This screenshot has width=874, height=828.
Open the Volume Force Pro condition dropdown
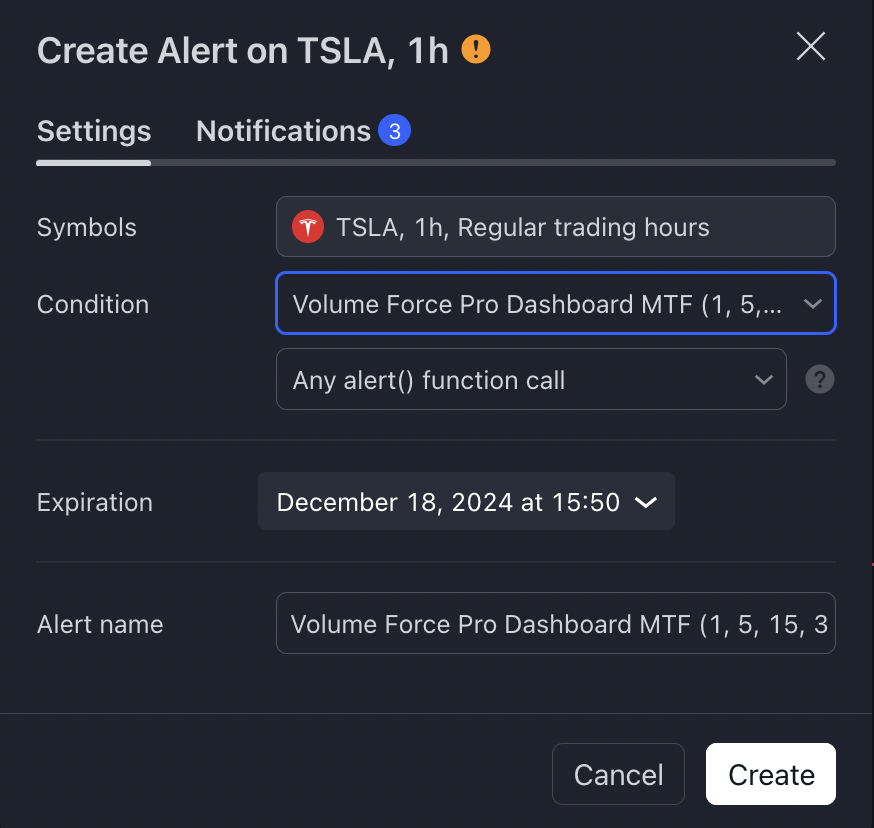coord(556,303)
